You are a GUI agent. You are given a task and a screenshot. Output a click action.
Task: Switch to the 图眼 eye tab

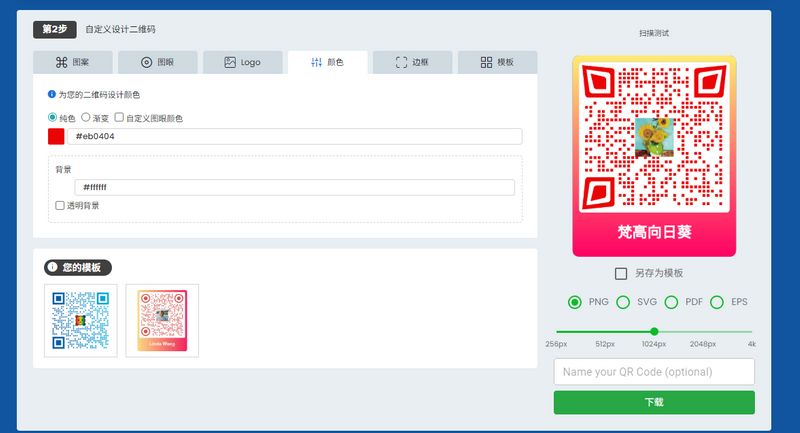click(157, 62)
